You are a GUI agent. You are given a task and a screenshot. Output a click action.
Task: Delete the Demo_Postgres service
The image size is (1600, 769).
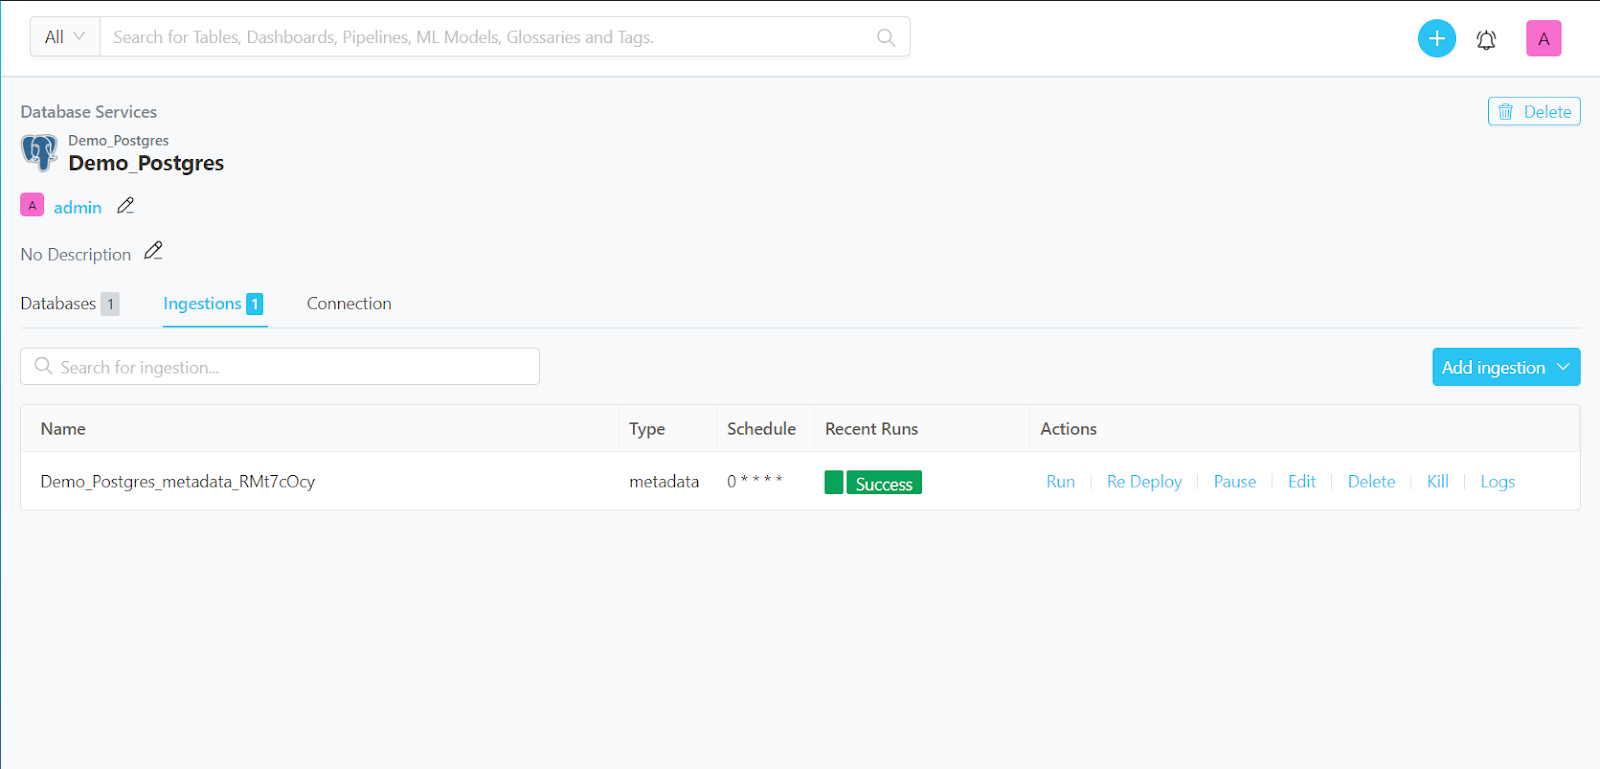tap(1533, 112)
